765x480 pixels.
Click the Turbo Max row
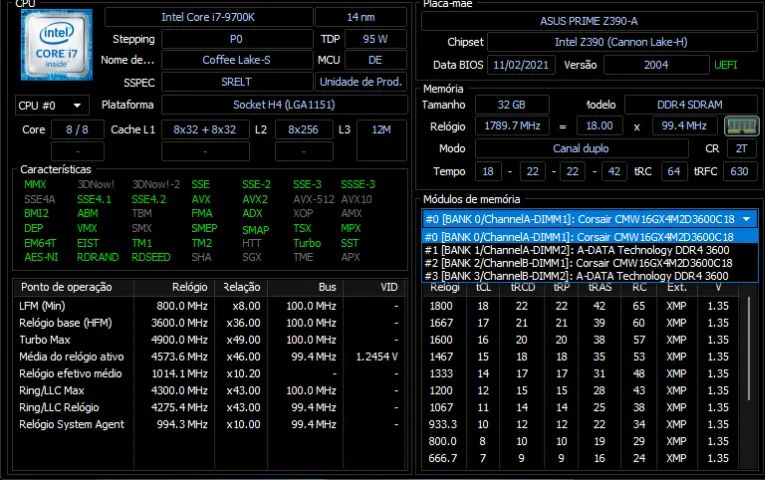point(209,340)
